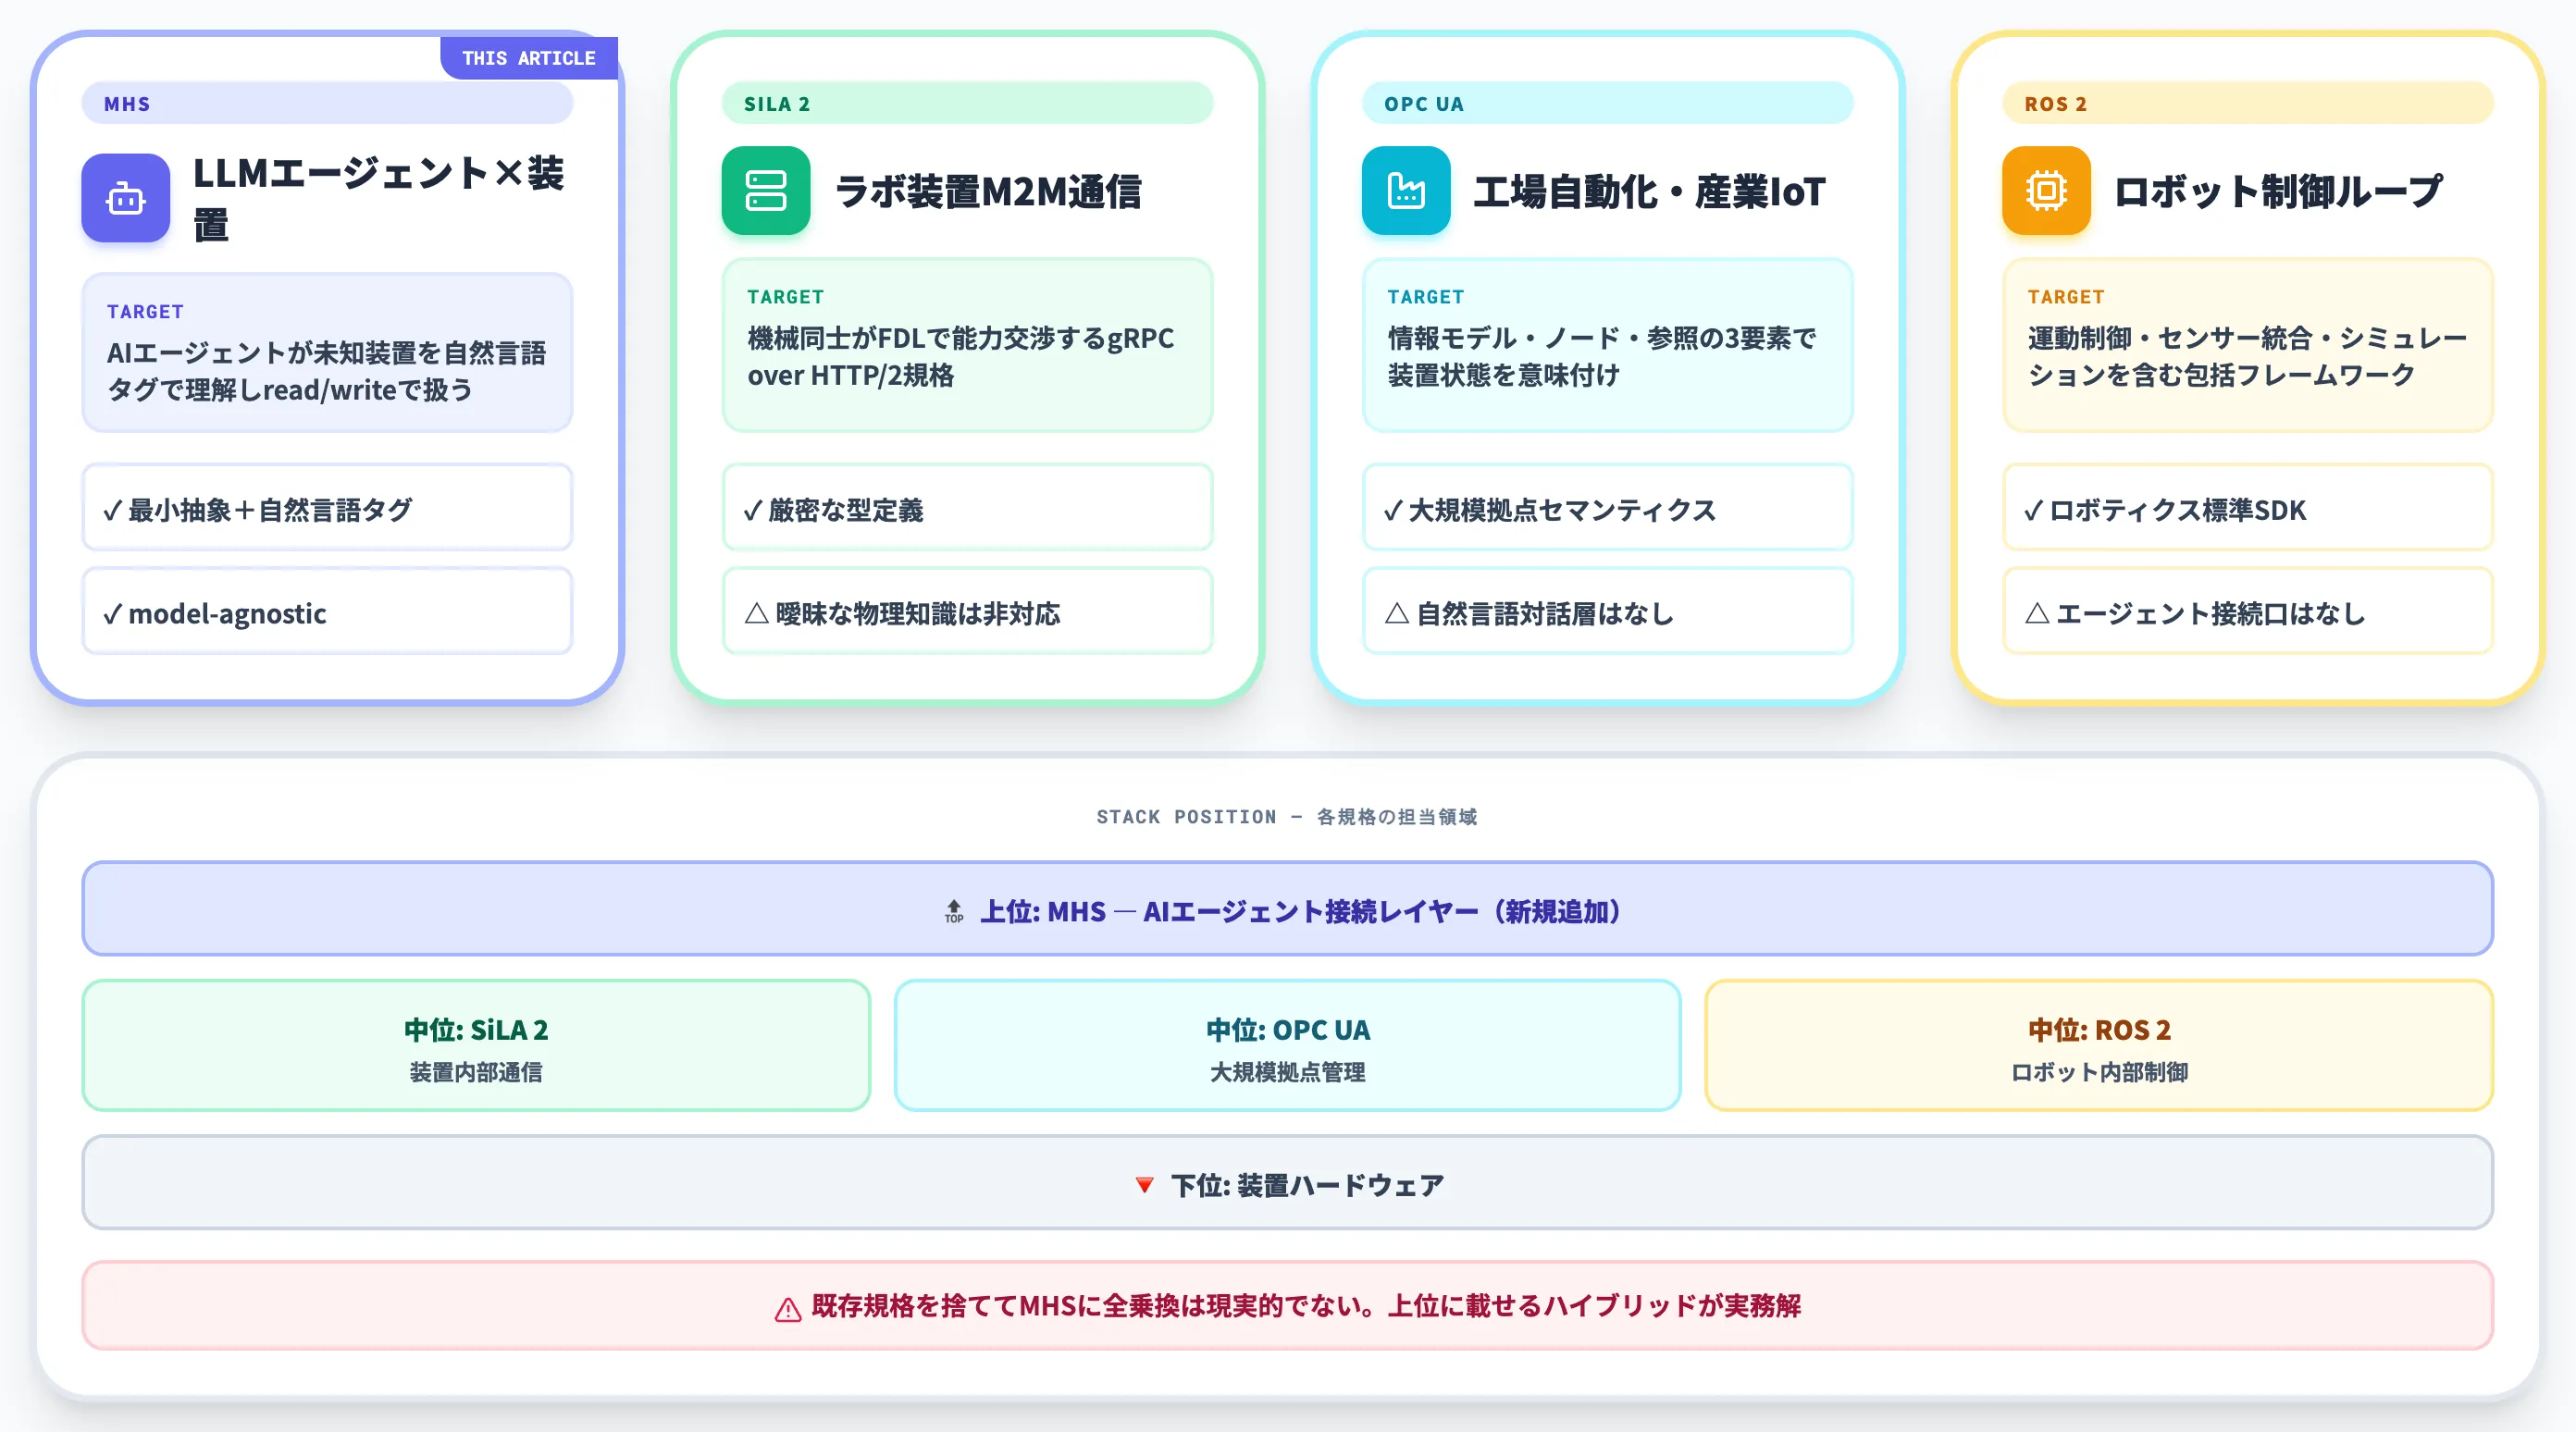Click the 中位: OPC UA layer box
This screenshot has height=1432, width=2576.
click(x=1287, y=1045)
